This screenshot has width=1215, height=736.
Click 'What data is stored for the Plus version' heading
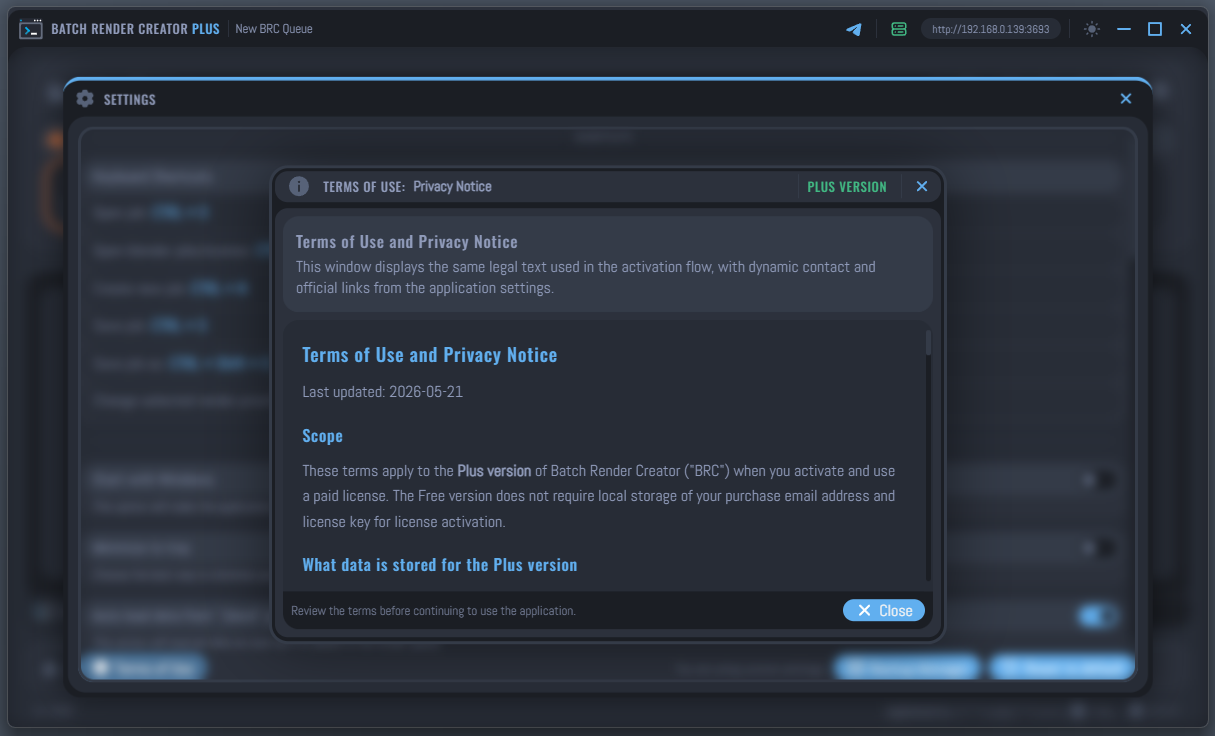point(440,565)
